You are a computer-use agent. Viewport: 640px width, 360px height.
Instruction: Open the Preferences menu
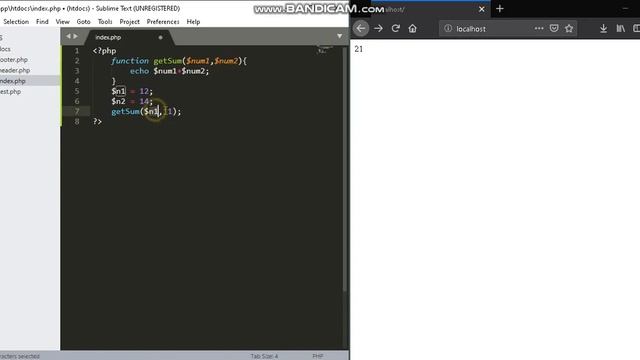tap(163, 22)
